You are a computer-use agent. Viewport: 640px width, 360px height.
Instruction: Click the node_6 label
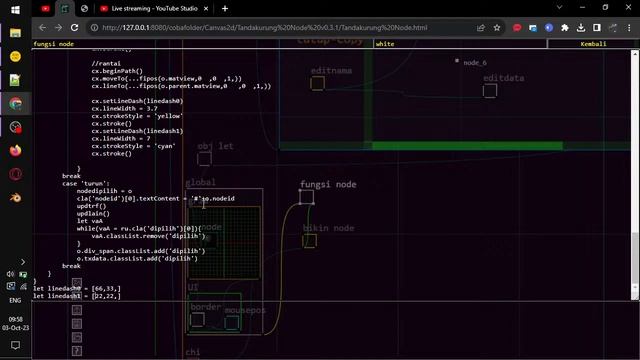coord(475,63)
